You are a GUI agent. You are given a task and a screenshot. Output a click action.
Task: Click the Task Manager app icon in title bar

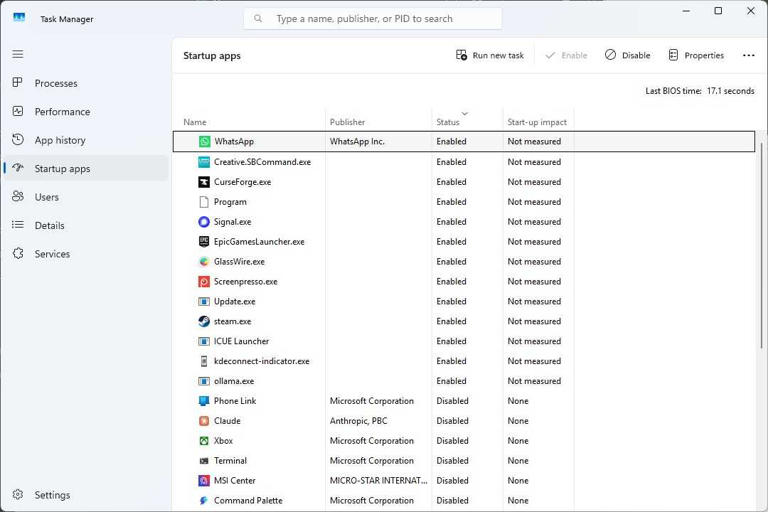19,18
